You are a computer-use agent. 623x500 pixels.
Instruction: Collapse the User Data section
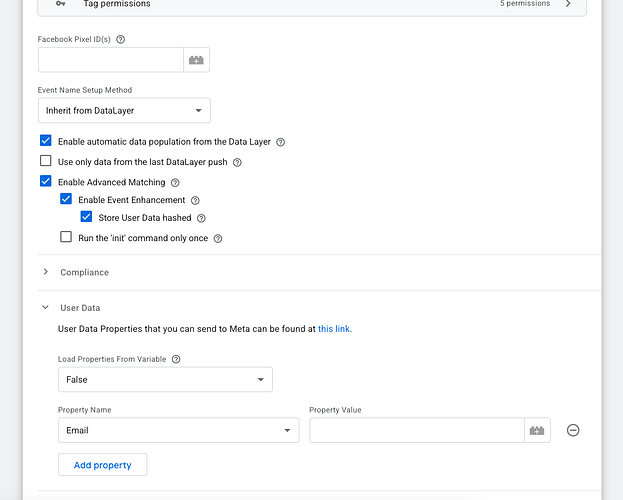(x=46, y=308)
